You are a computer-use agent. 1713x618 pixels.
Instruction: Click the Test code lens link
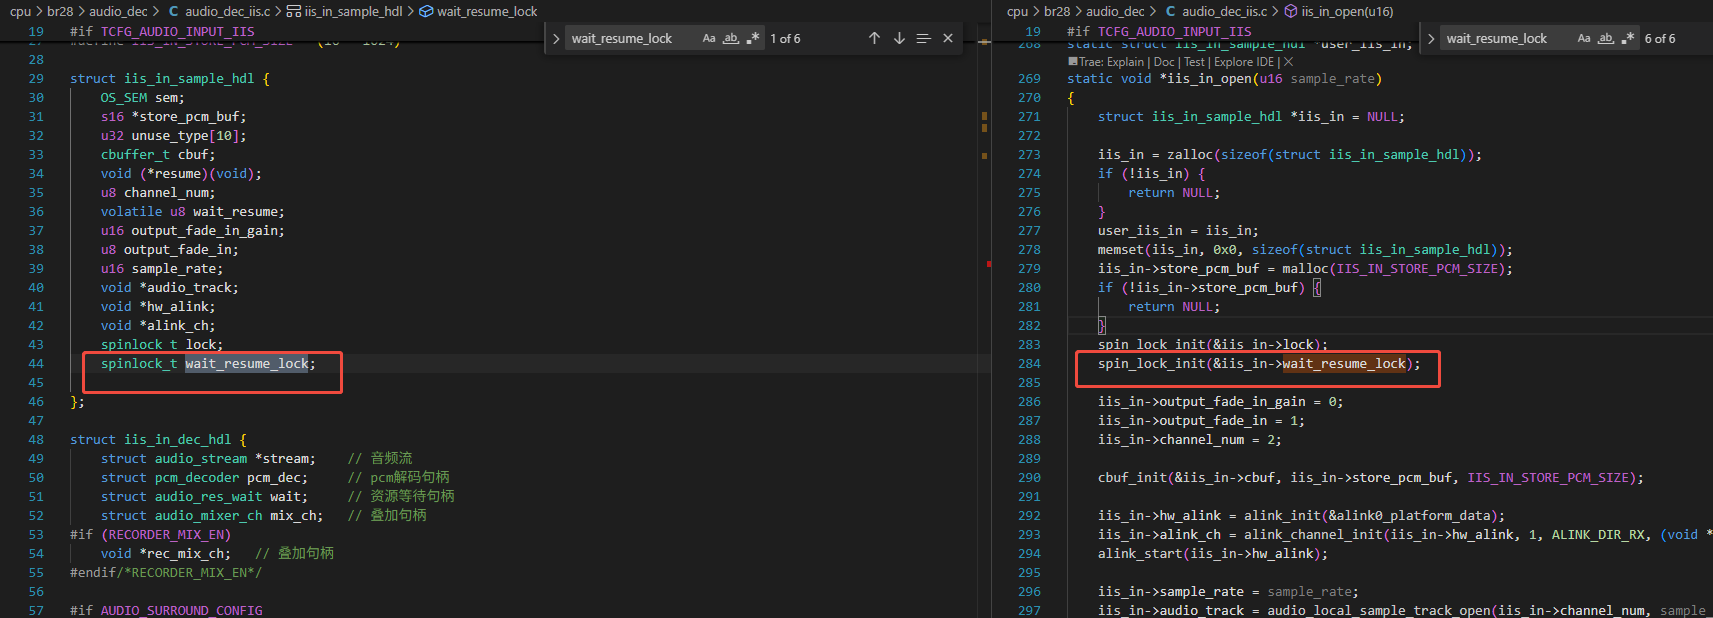pyautogui.click(x=1194, y=62)
